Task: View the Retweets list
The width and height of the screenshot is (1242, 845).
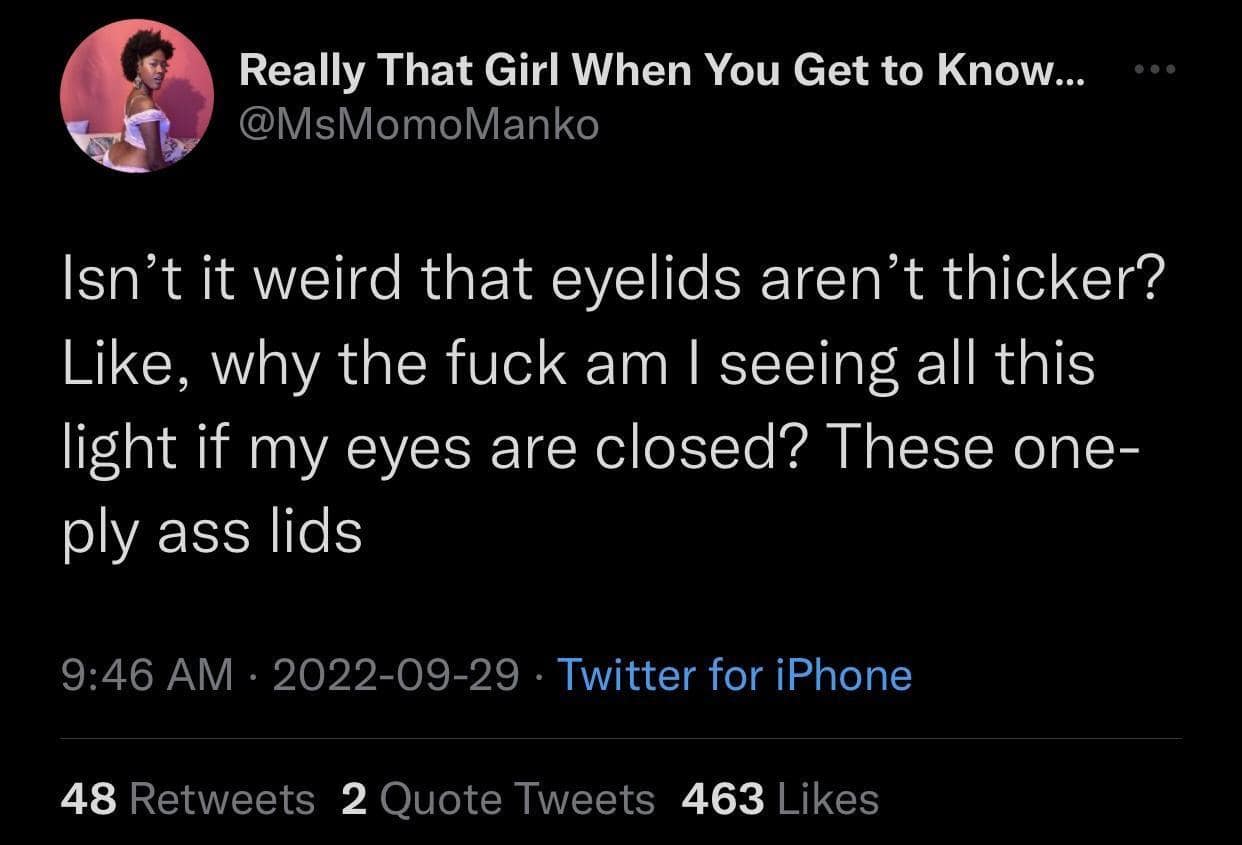Action: pyautogui.click(x=222, y=799)
